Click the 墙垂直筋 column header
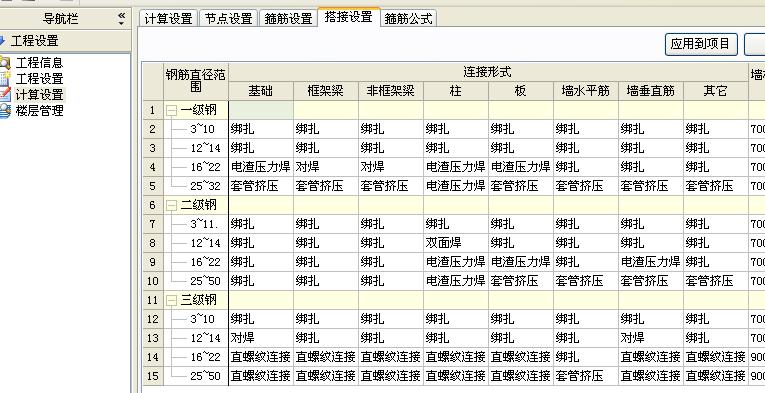765x393 pixels. tap(651, 91)
